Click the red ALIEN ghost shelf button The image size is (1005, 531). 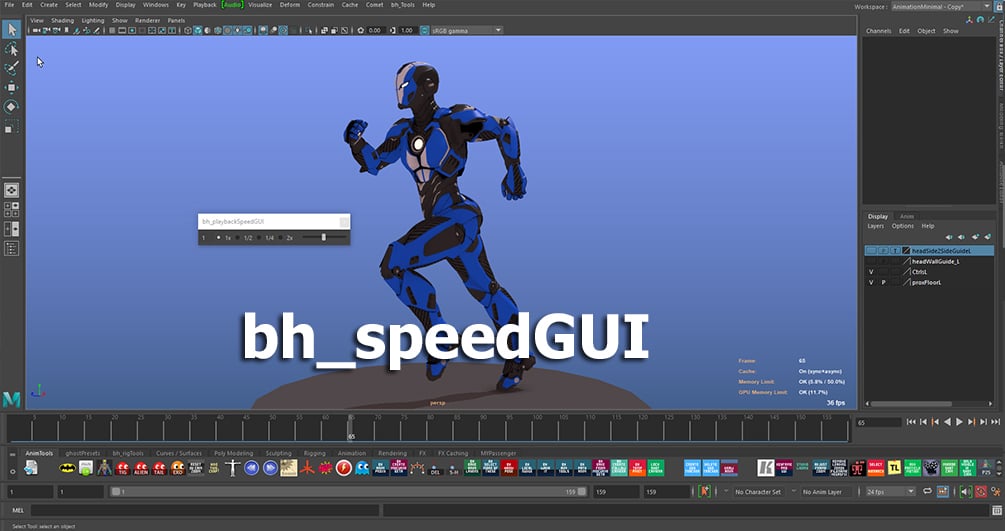(141, 468)
